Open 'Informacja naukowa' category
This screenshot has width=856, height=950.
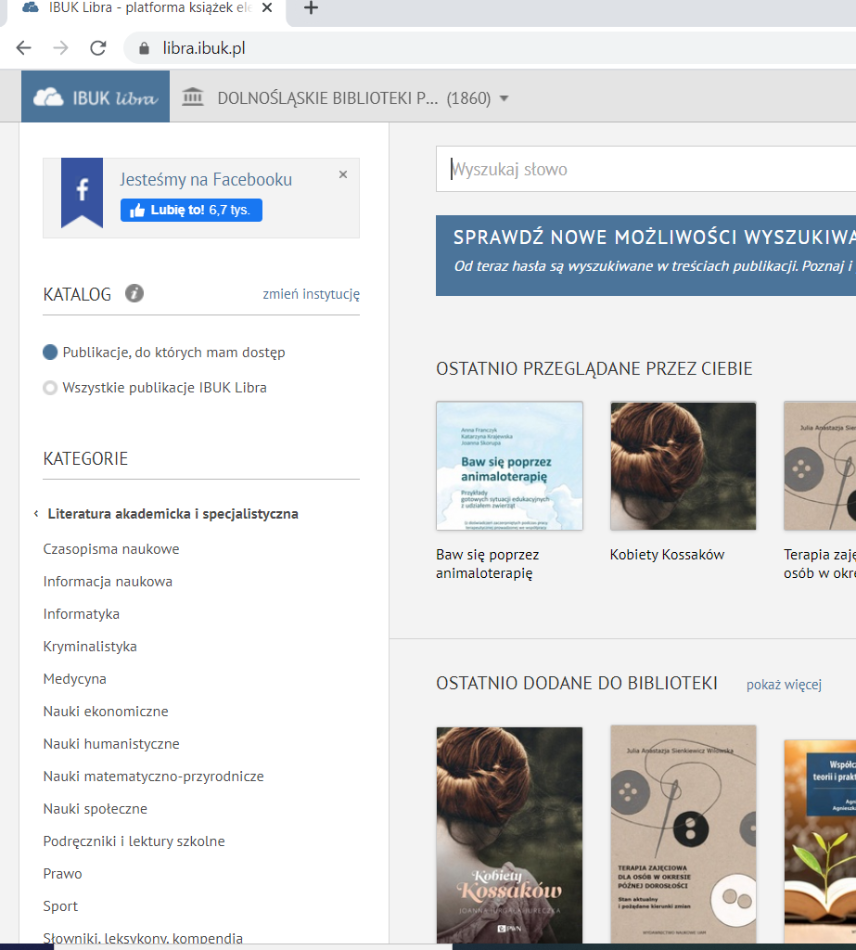pyautogui.click(x=108, y=582)
